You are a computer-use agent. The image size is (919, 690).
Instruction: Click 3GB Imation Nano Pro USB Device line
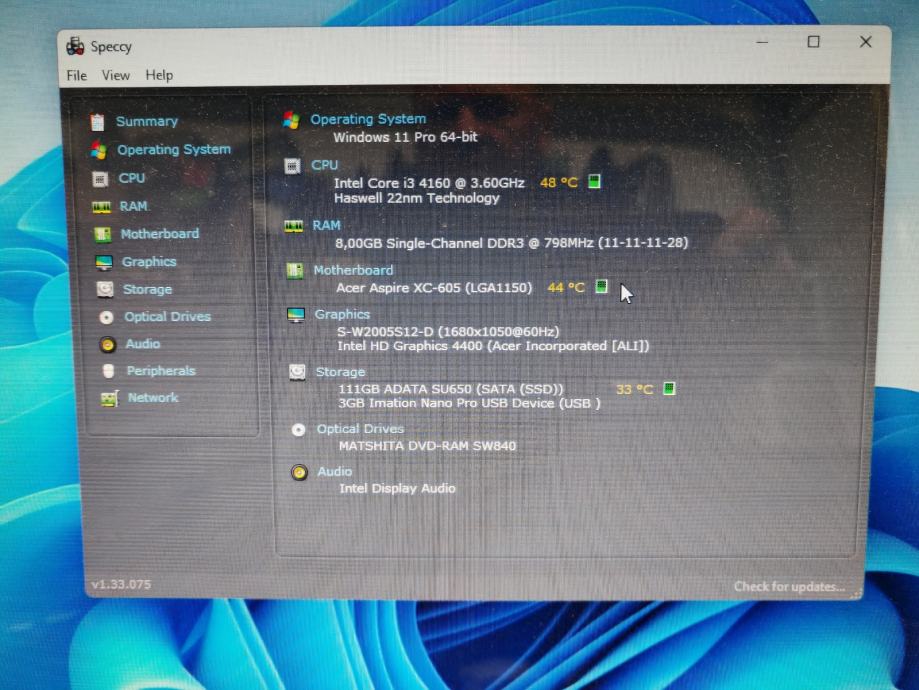coord(469,403)
